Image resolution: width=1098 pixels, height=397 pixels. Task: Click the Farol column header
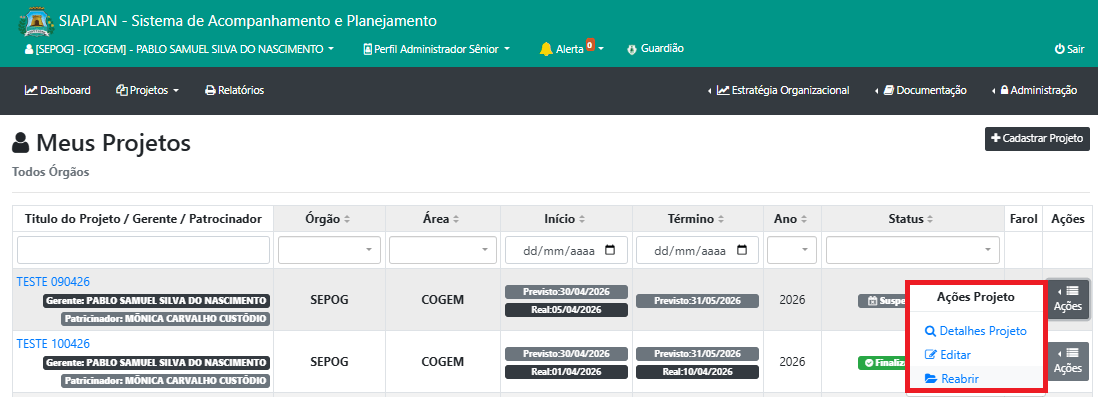pyautogui.click(x=1024, y=219)
